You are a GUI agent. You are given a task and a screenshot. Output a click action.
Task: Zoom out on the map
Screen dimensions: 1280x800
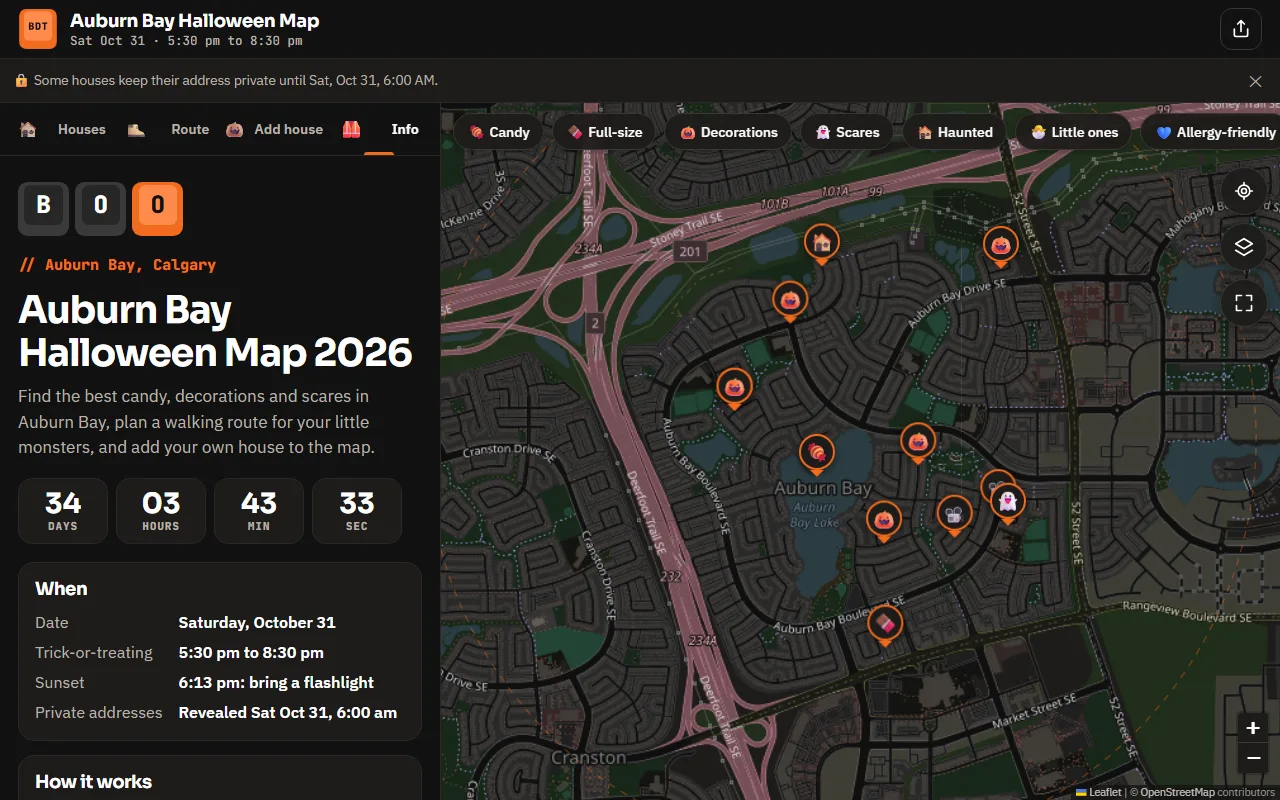click(1253, 758)
